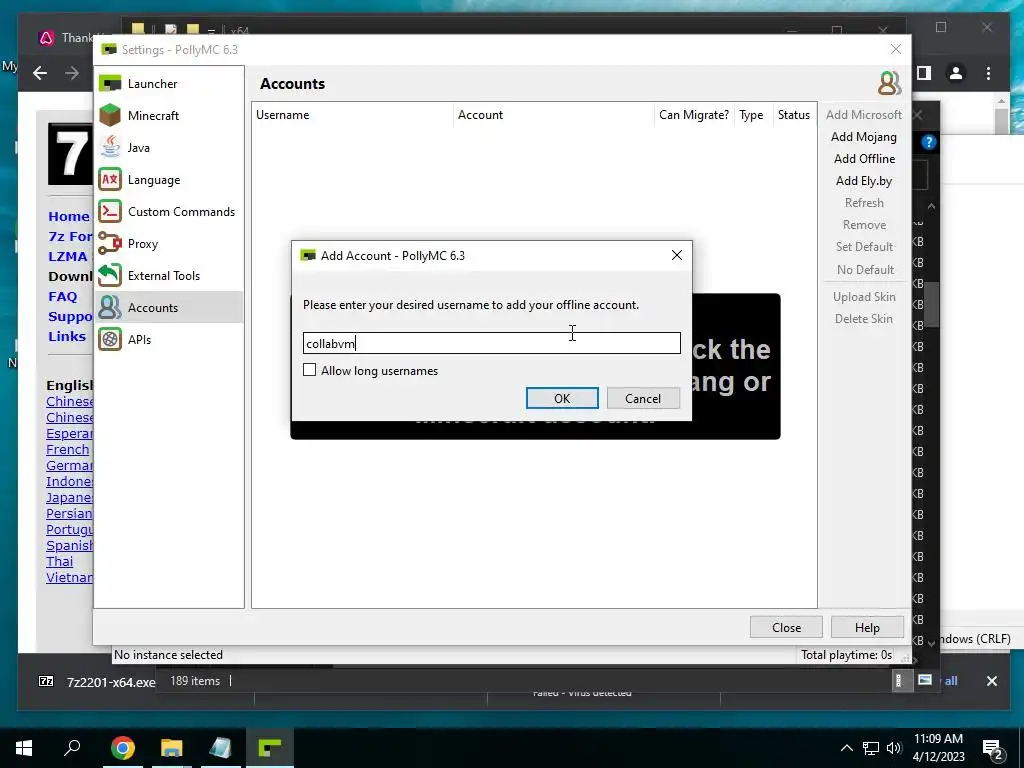This screenshot has width=1024, height=768.
Task: Open the Links link on 7-Zip page
Action: [x=67, y=336]
